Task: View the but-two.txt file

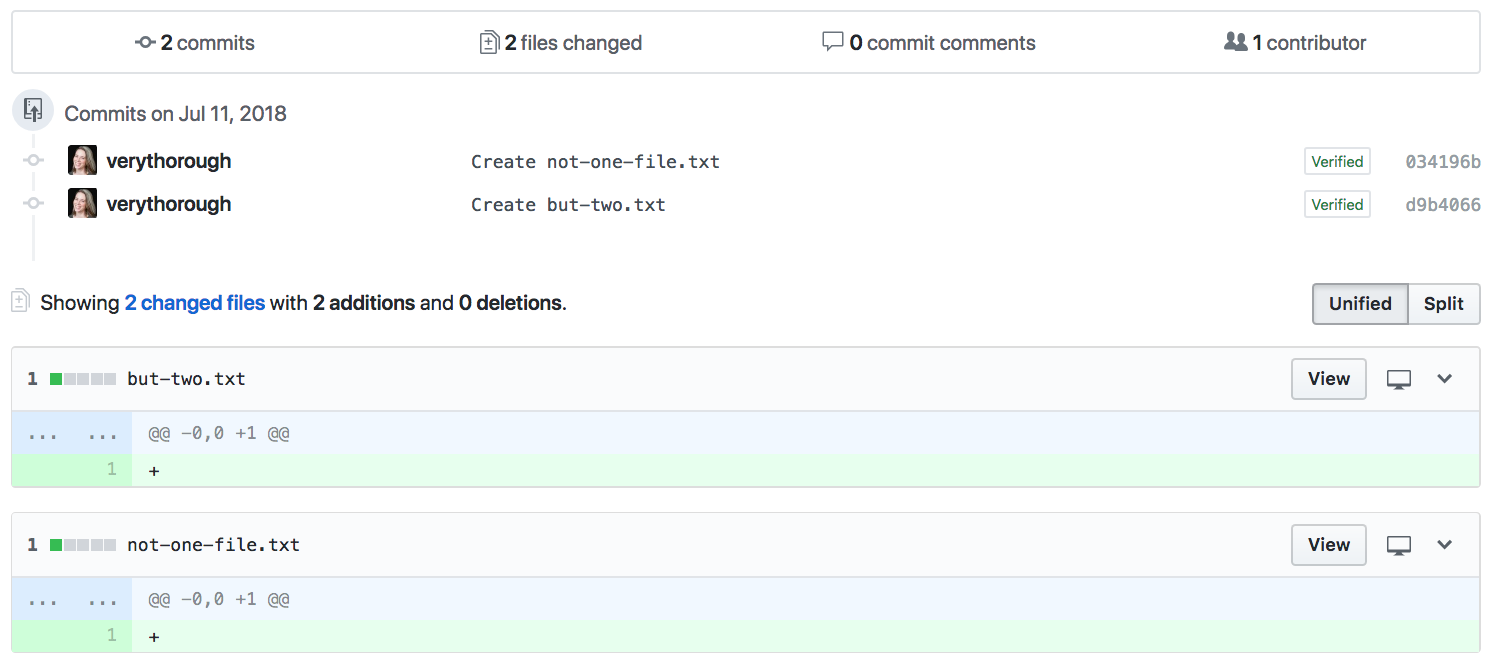Action: tap(1328, 378)
